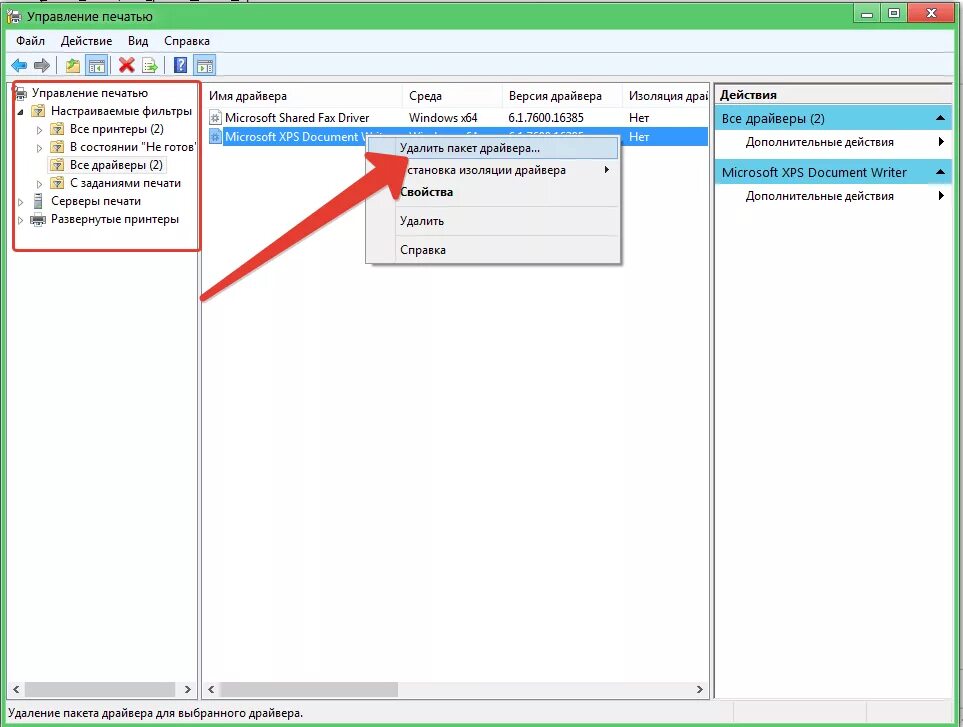The height and width of the screenshot is (727, 963).
Task: Click the tree pane scroll-left arrow
Action: 16,690
